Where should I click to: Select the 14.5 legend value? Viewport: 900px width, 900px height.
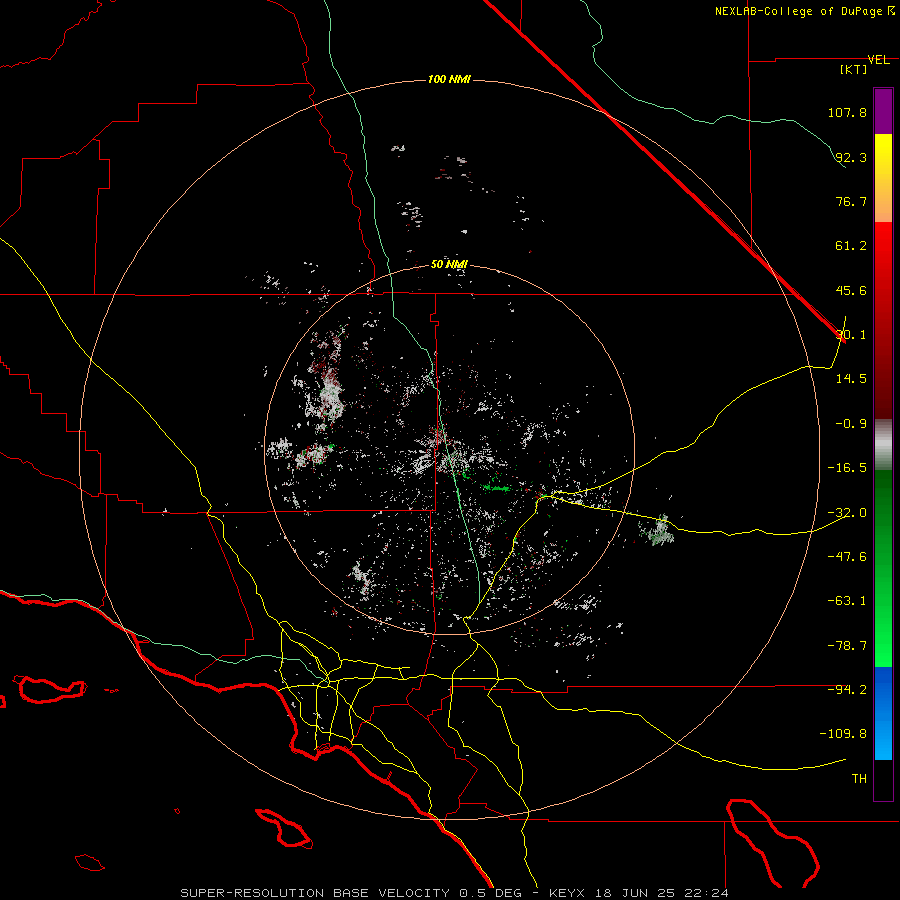(851, 379)
